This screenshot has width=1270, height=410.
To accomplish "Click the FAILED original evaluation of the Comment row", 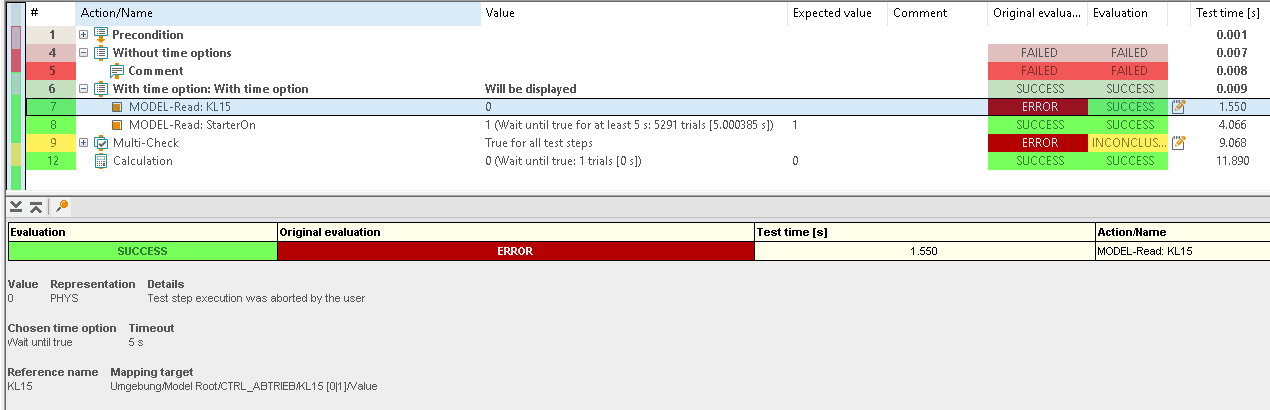I will point(1039,71).
